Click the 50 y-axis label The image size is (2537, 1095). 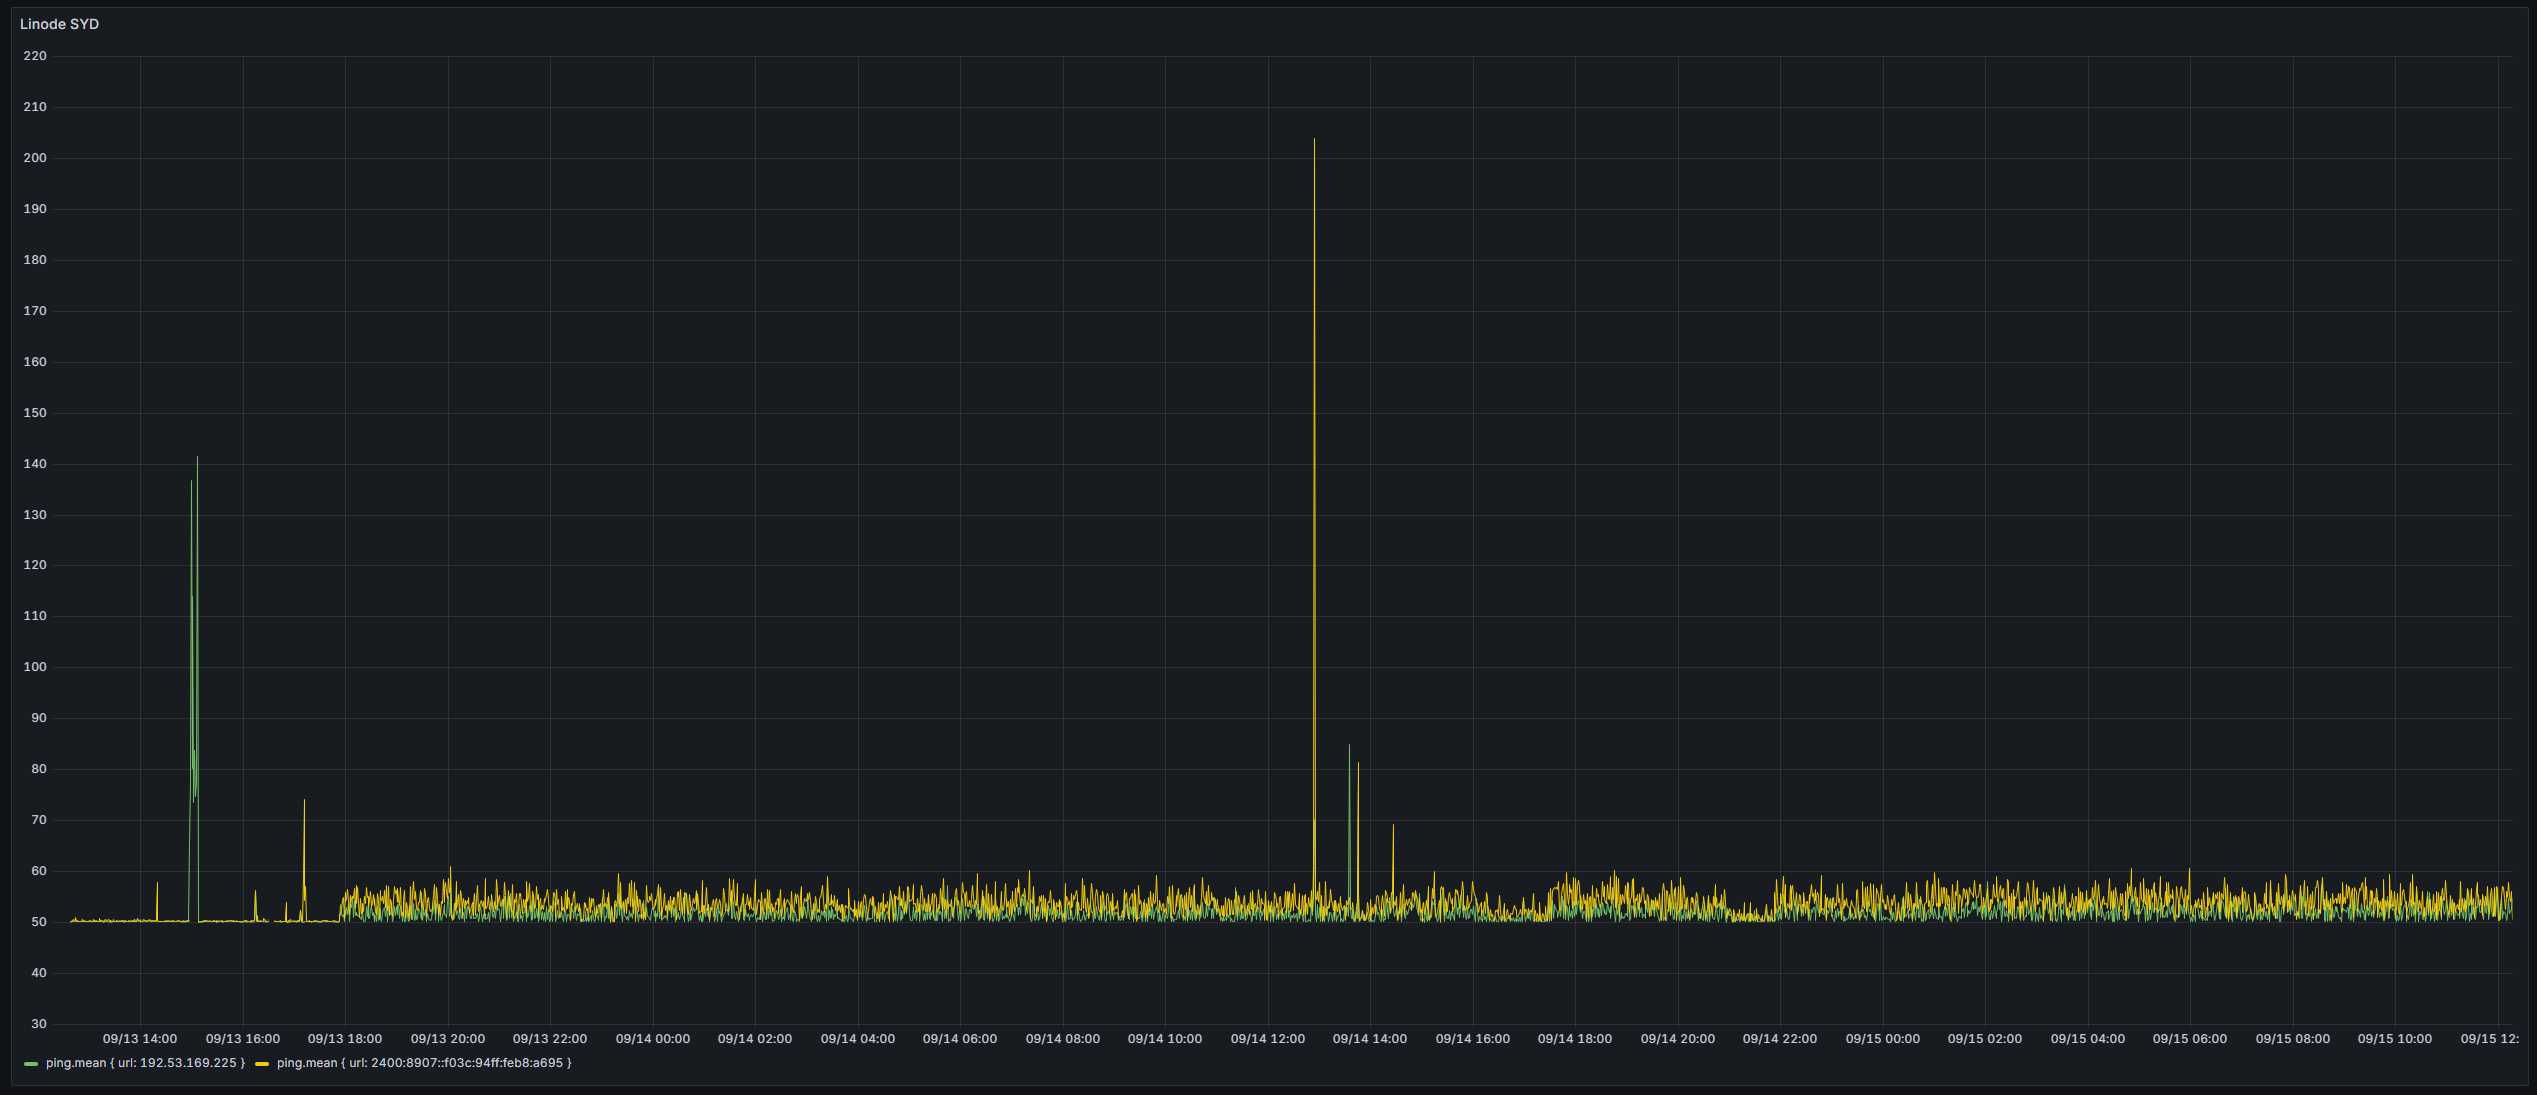tap(39, 922)
